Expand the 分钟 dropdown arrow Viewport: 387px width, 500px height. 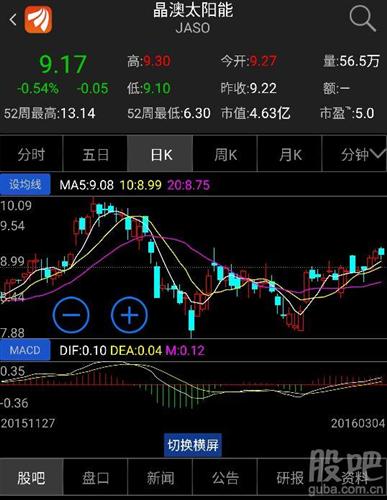378,154
